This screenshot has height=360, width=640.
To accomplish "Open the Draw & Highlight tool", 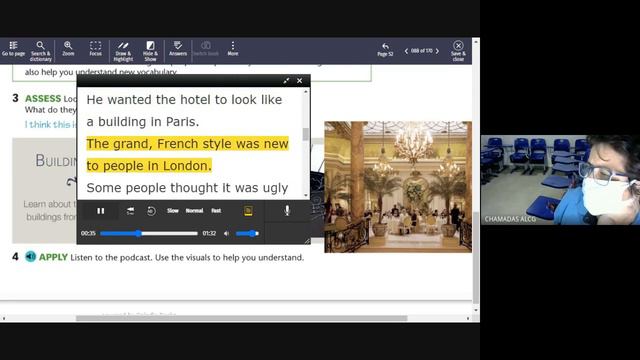I will tap(123, 51).
